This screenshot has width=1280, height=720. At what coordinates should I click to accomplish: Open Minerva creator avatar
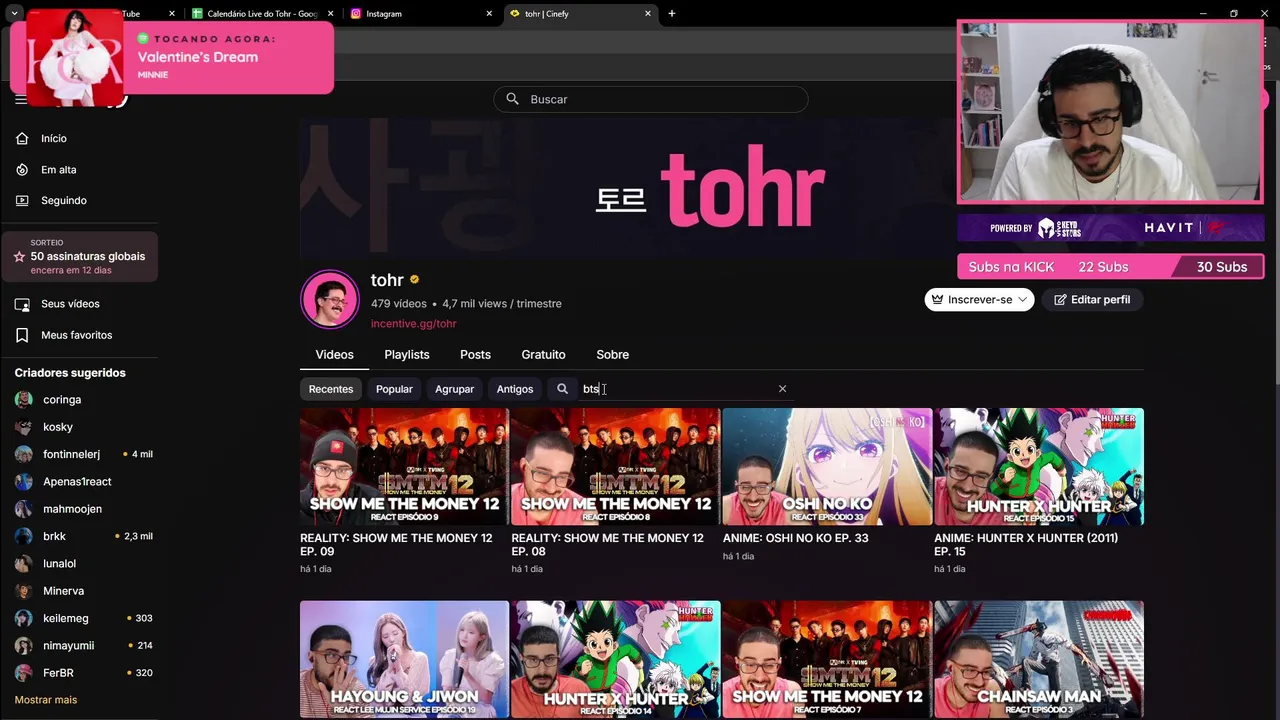click(x=24, y=591)
